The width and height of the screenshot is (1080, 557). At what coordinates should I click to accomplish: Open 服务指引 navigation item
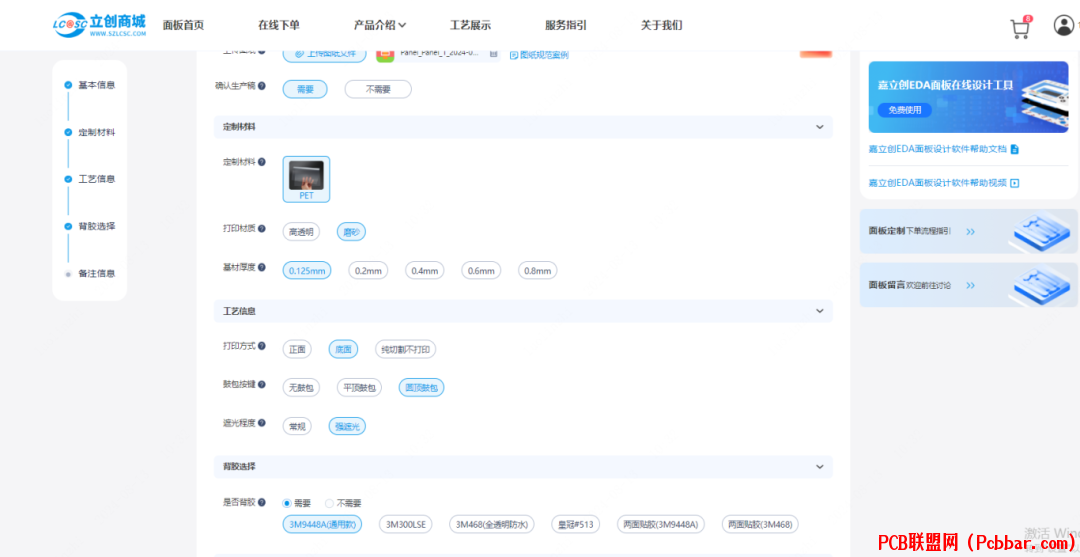coord(566,25)
